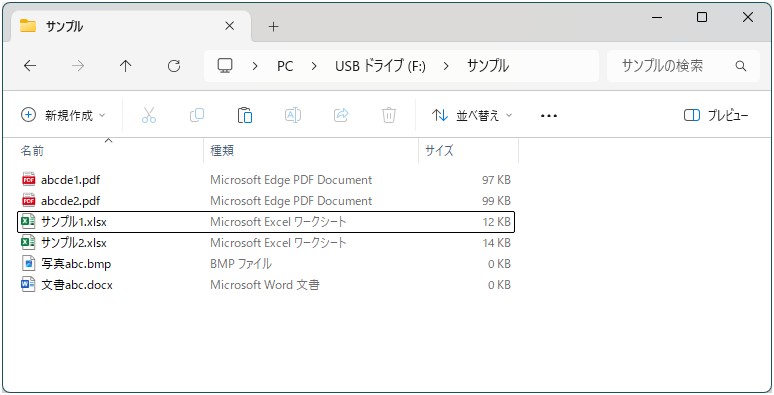Click the Cut scissors icon
This screenshot has height=395, width=774.
coord(149,115)
